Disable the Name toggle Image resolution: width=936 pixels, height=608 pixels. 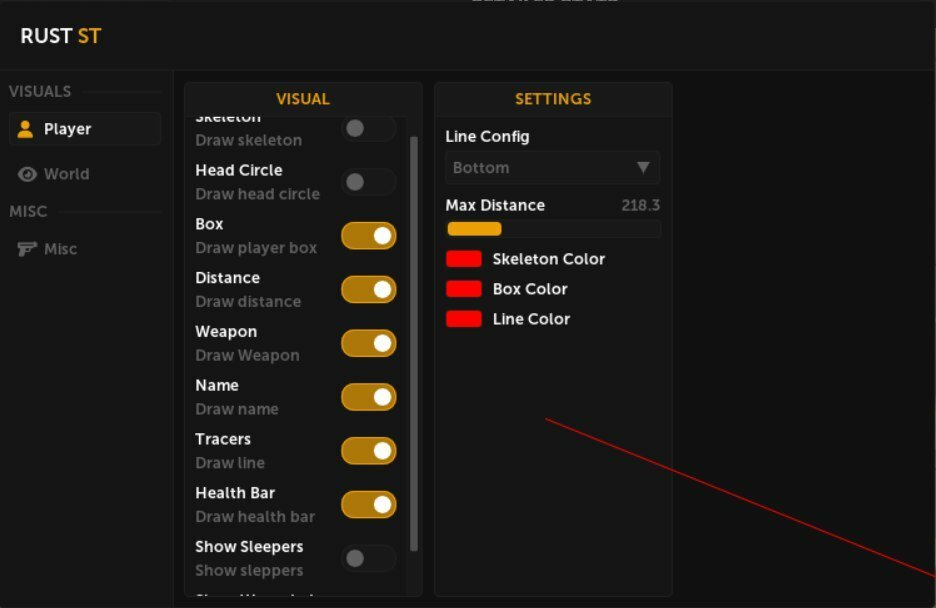click(368, 397)
